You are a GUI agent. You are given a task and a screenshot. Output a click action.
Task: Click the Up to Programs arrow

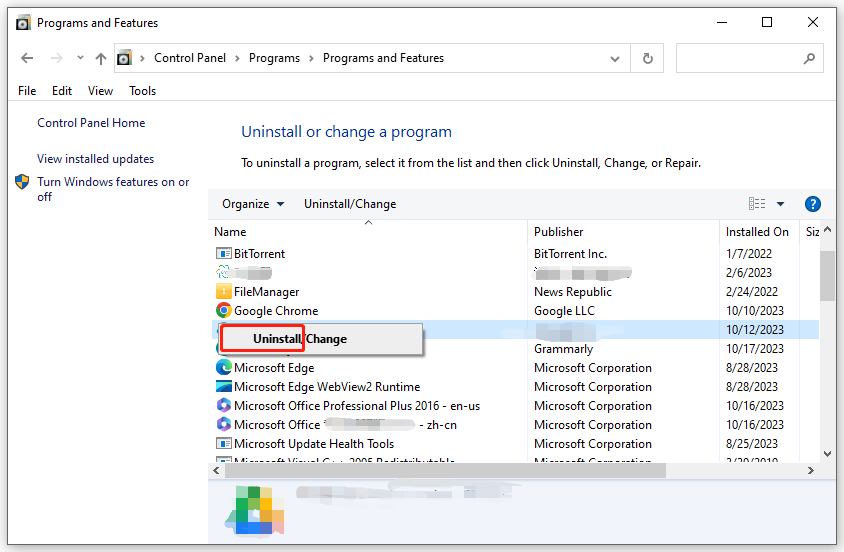click(100, 59)
